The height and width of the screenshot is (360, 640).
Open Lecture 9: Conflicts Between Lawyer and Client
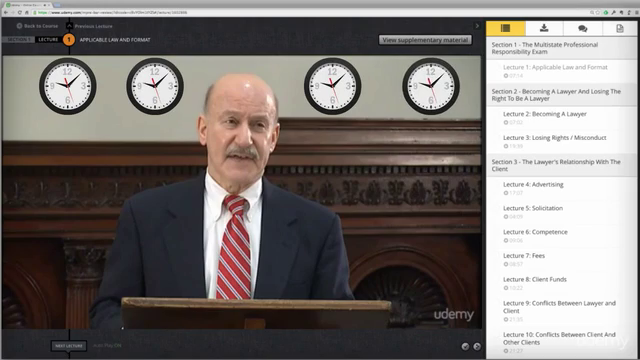click(561, 311)
